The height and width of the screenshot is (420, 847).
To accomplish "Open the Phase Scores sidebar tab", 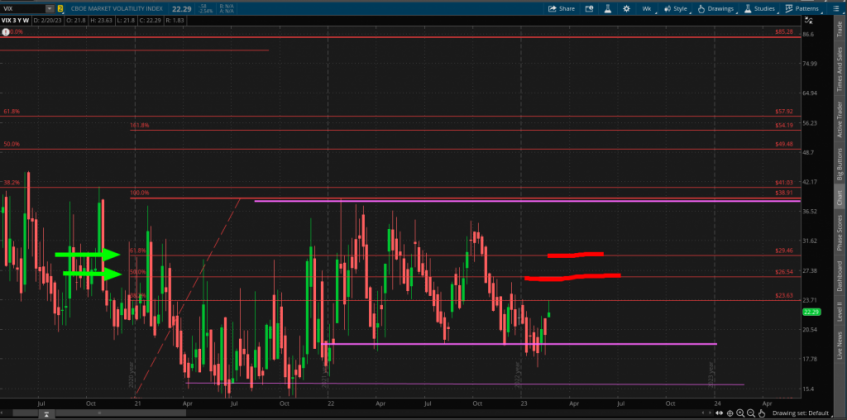I will point(839,233).
